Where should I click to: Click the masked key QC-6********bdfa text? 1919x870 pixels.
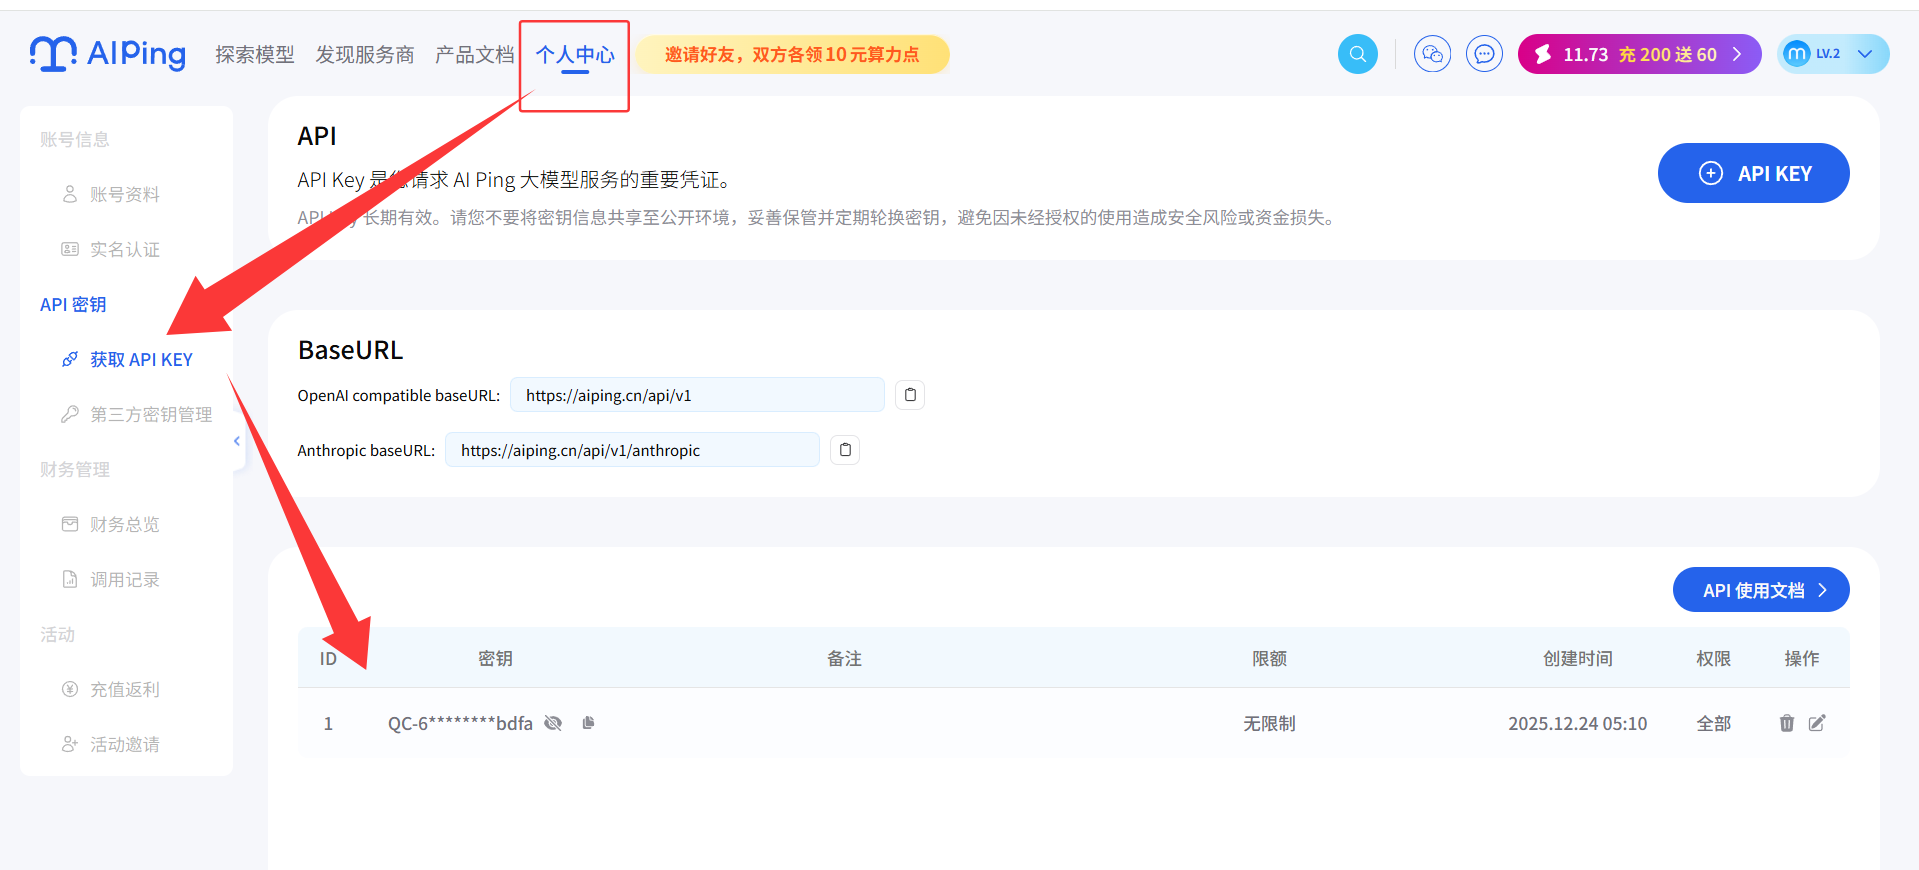tap(460, 723)
